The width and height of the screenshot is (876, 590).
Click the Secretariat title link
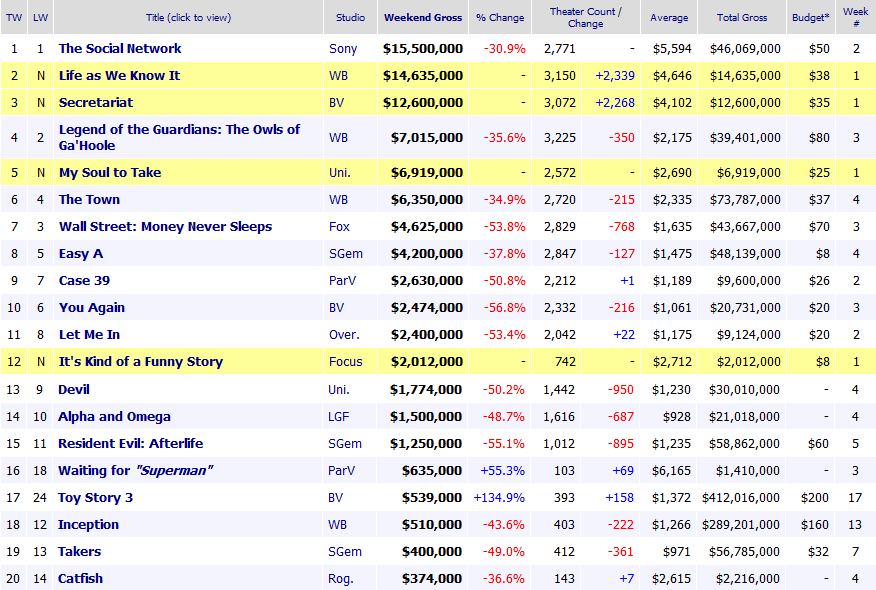click(x=96, y=102)
